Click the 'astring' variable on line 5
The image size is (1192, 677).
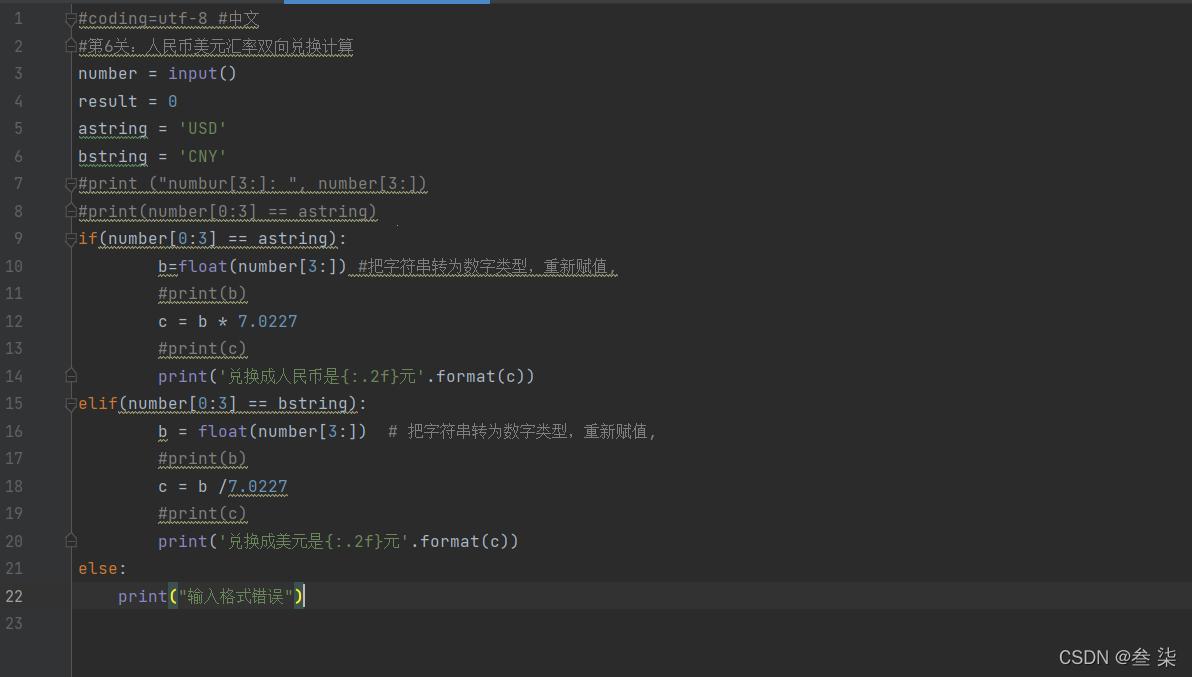coord(113,129)
